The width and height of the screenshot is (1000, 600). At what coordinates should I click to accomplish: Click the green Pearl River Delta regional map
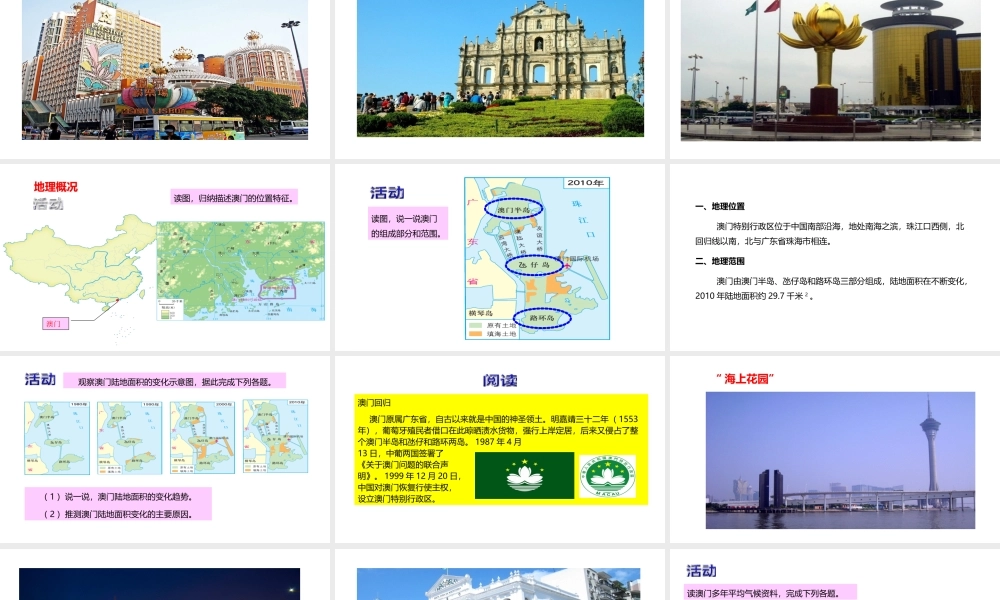pyautogui.click(x=240, y=271)
